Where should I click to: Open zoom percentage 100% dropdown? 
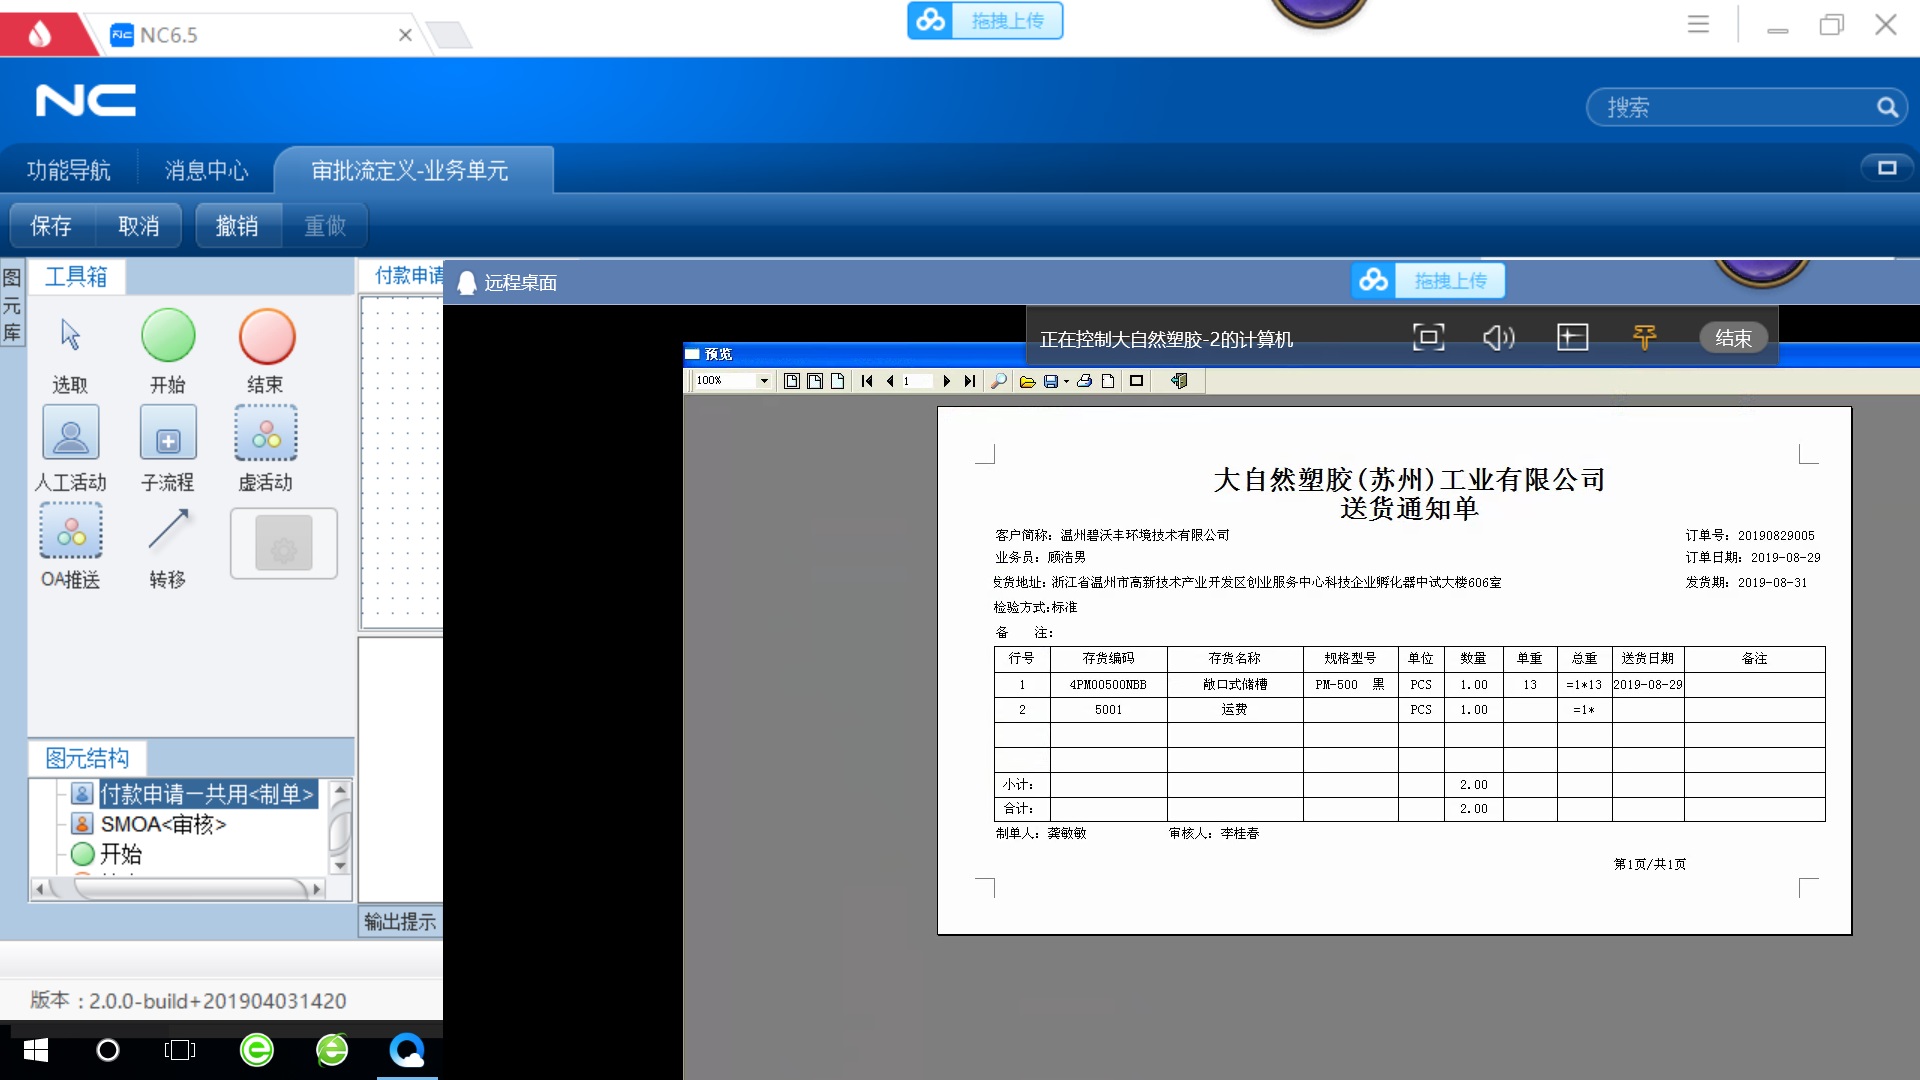pyautogui.click(x=764, y=381)
